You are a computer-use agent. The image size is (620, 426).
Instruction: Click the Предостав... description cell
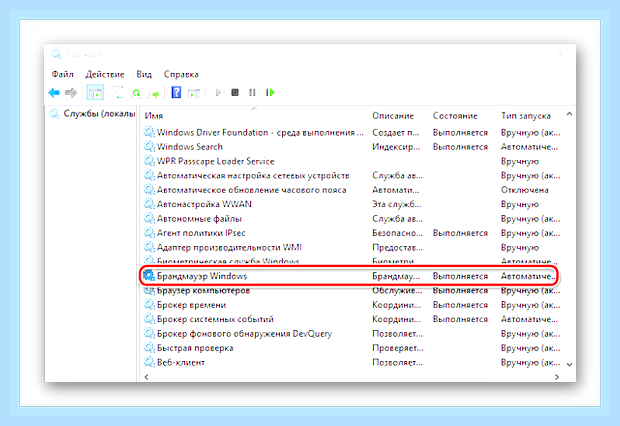pyautogui.click(x=397, y=247)
